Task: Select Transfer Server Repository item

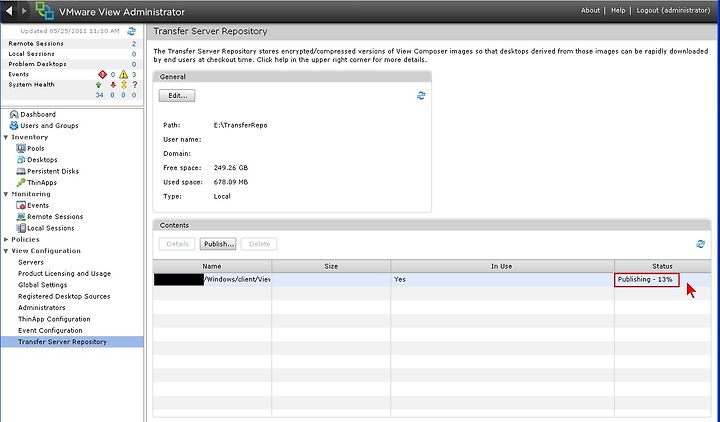Action: pos(72,342)
